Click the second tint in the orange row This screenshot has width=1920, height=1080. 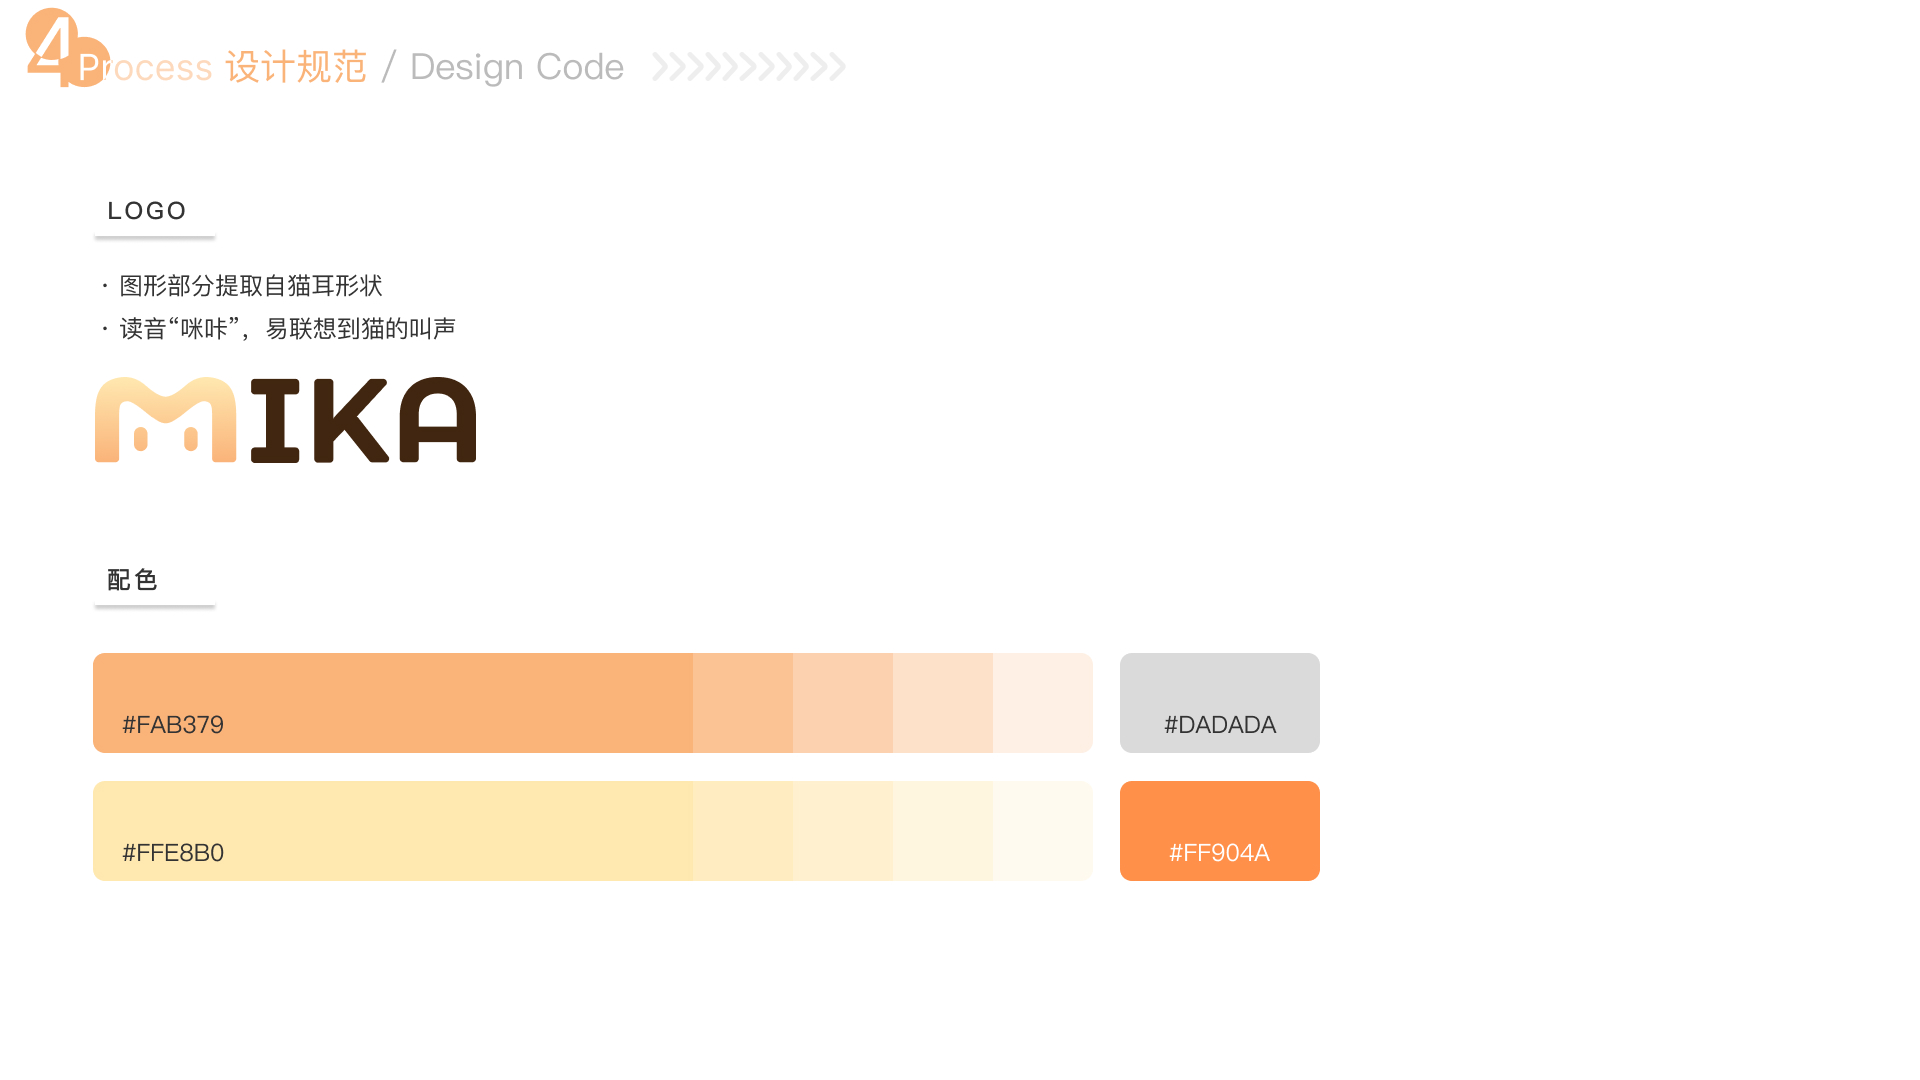(843, 703)
